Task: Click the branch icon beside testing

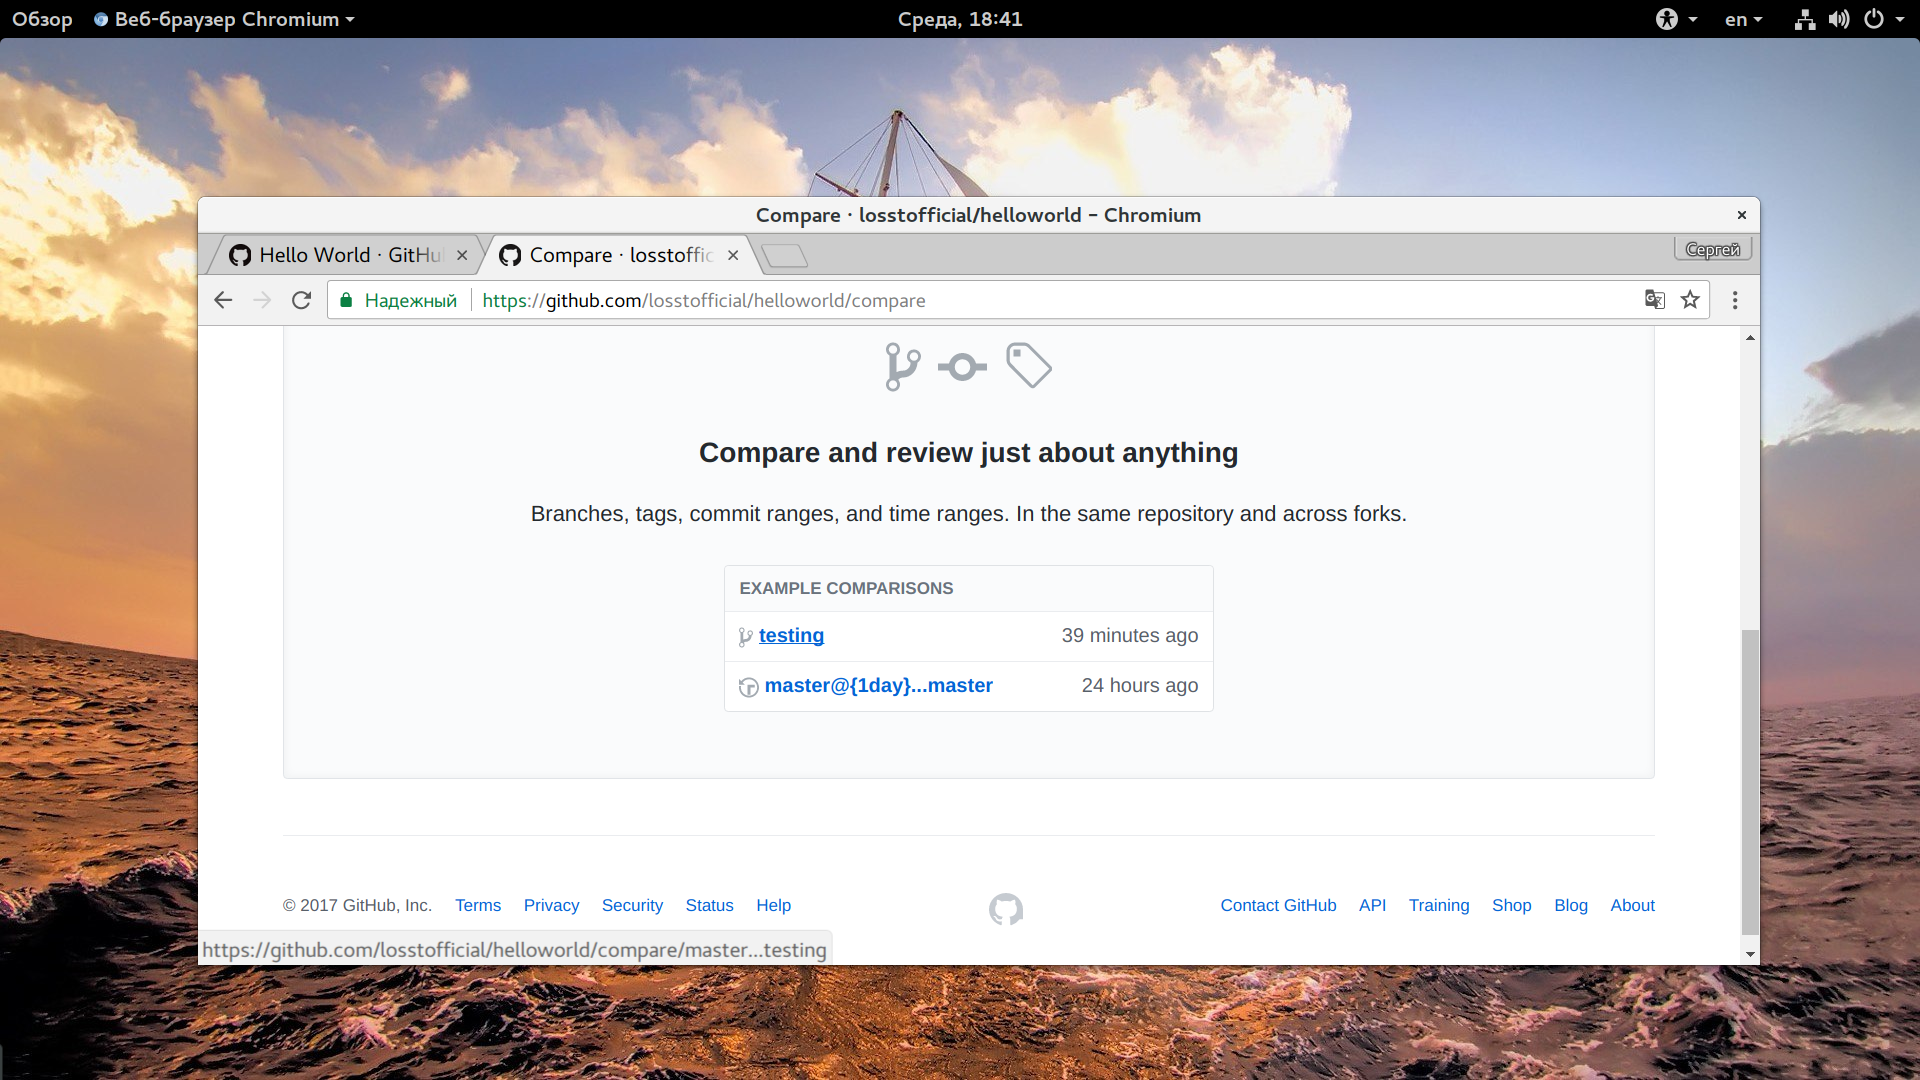Action: 745,637
